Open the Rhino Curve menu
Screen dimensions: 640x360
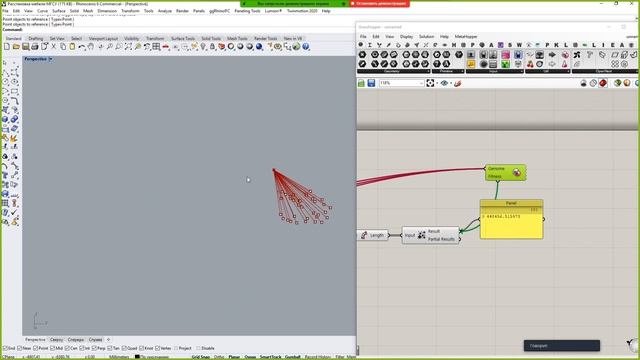click(42, 11)
